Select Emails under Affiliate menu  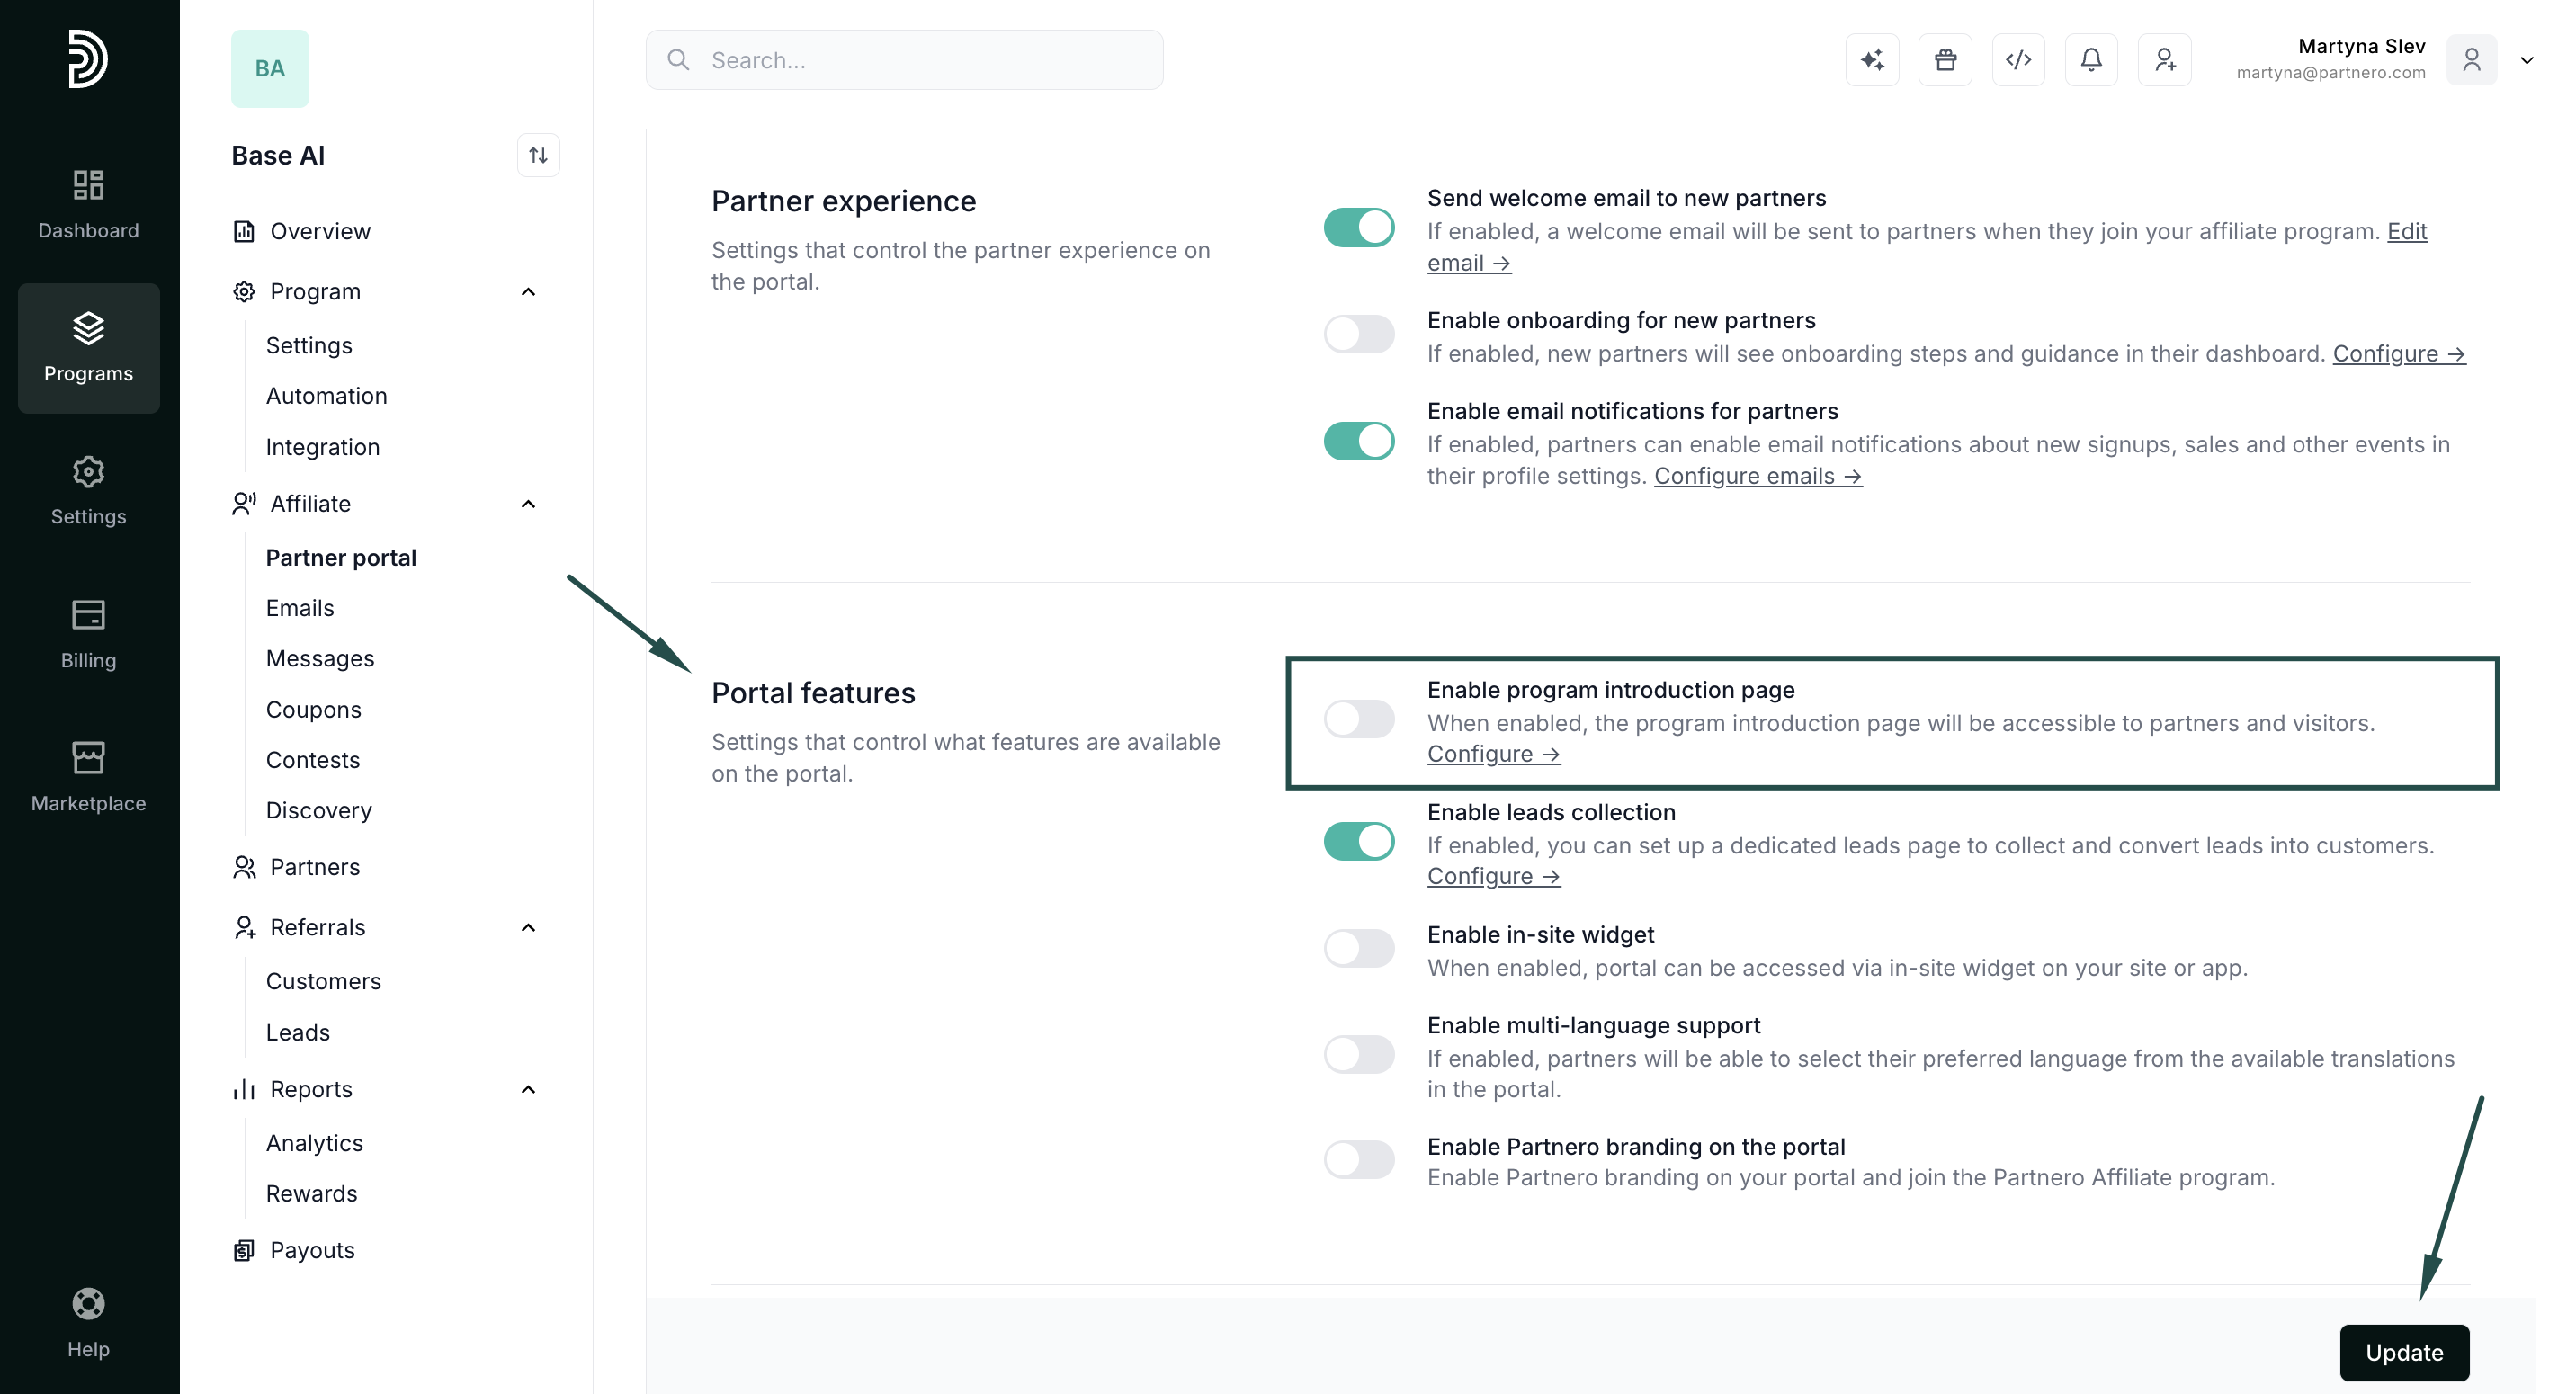coord(300,608)
